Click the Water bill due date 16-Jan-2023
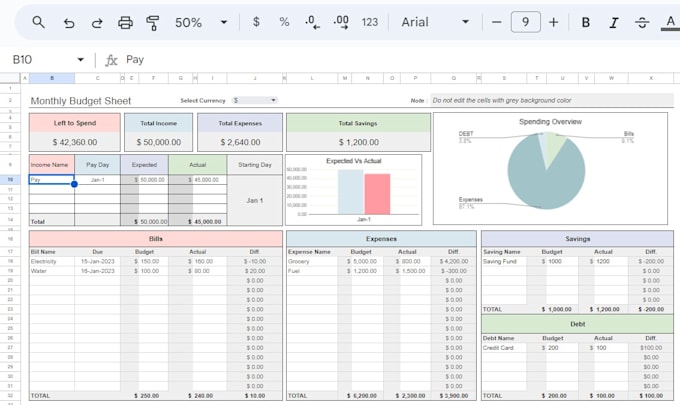The height and width of the screenshot is (405, 680). point(98,271)
